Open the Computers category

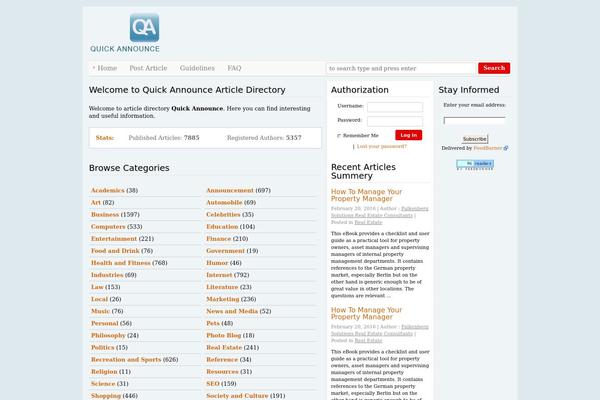click(x=108, y=227)
